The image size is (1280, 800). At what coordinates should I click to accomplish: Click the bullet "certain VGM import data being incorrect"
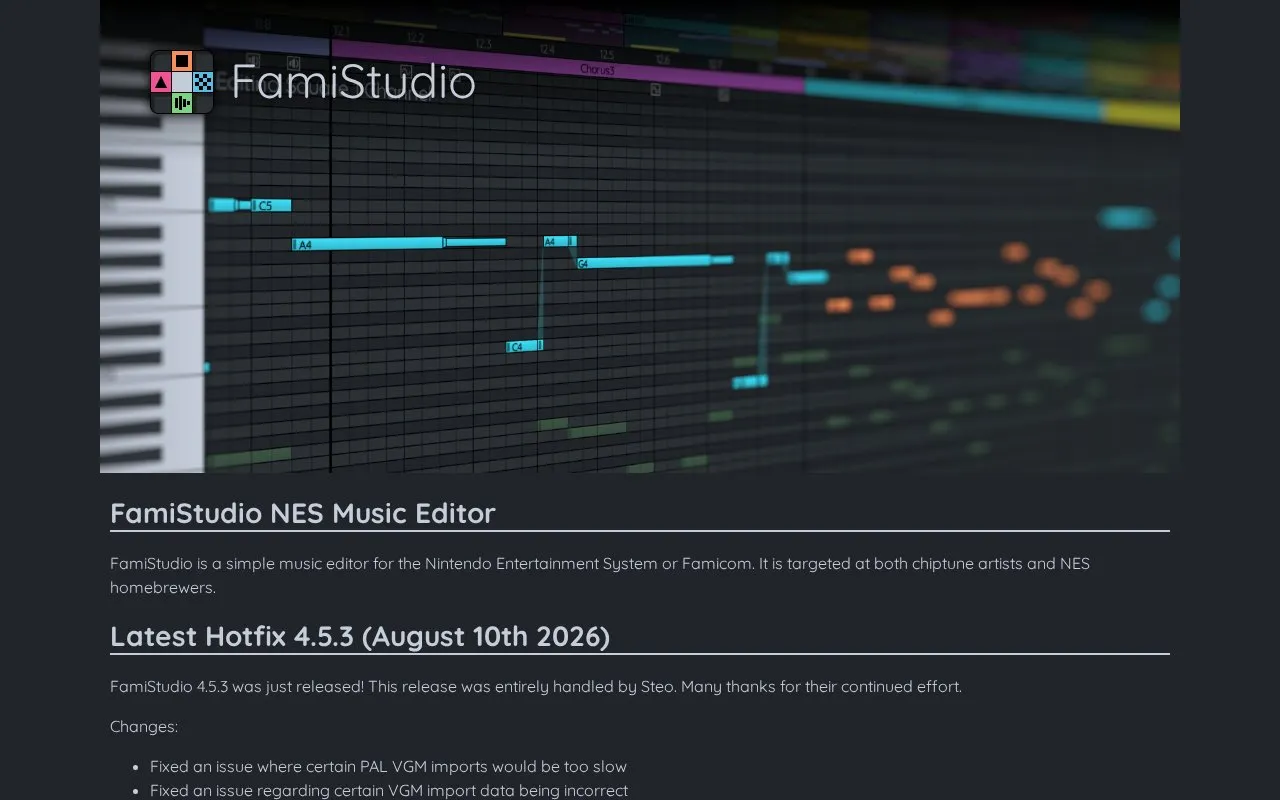[389, 791]
